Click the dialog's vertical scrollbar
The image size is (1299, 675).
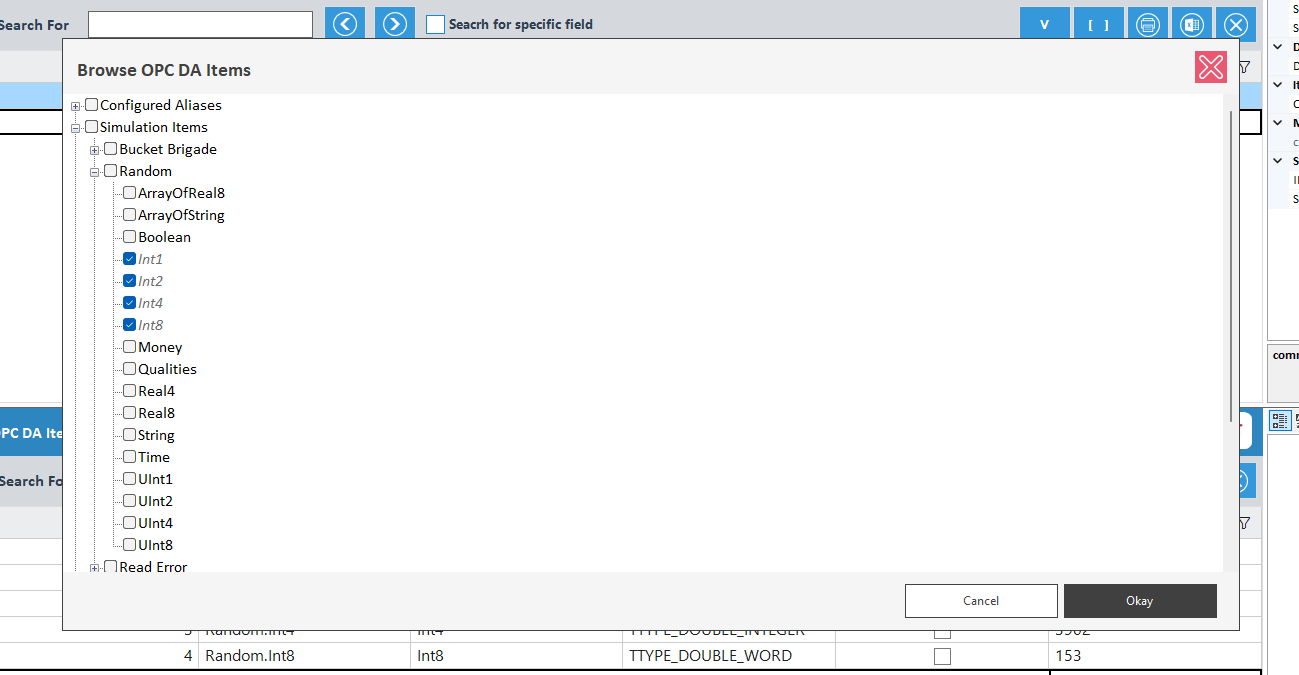tap(1230, 265)
